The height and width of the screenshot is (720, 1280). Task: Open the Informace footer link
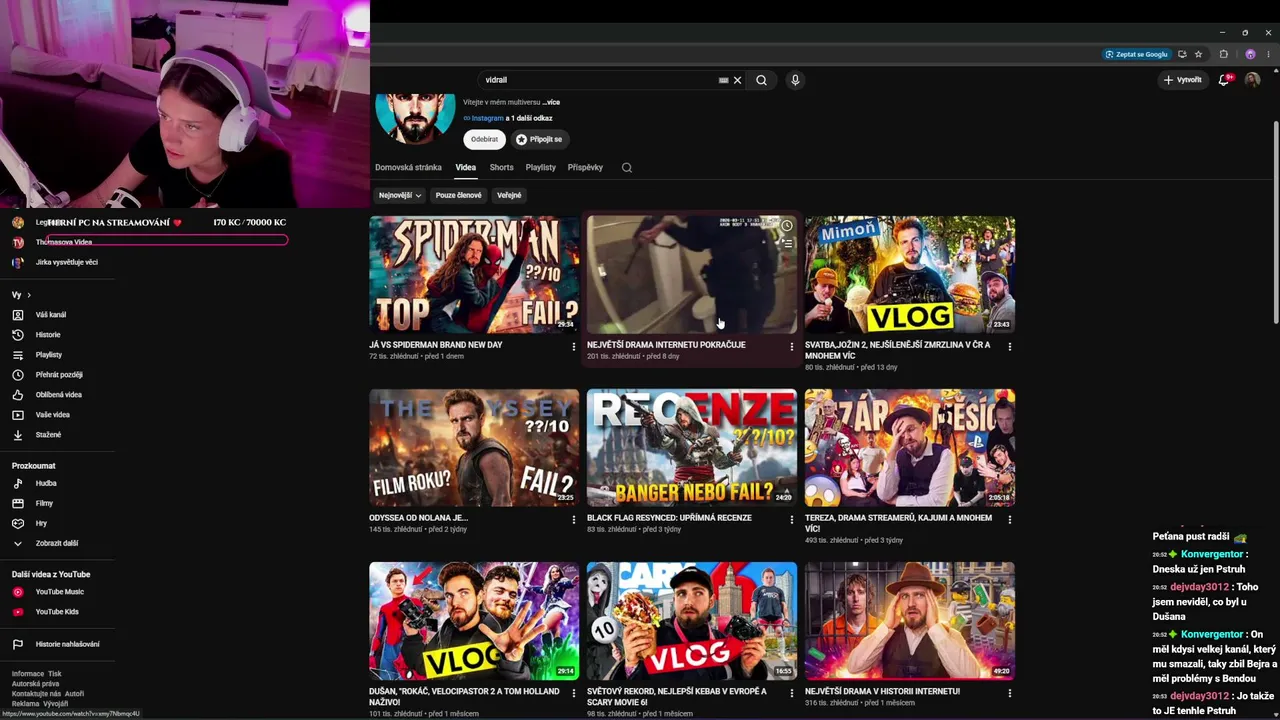(x=28, y=674)
